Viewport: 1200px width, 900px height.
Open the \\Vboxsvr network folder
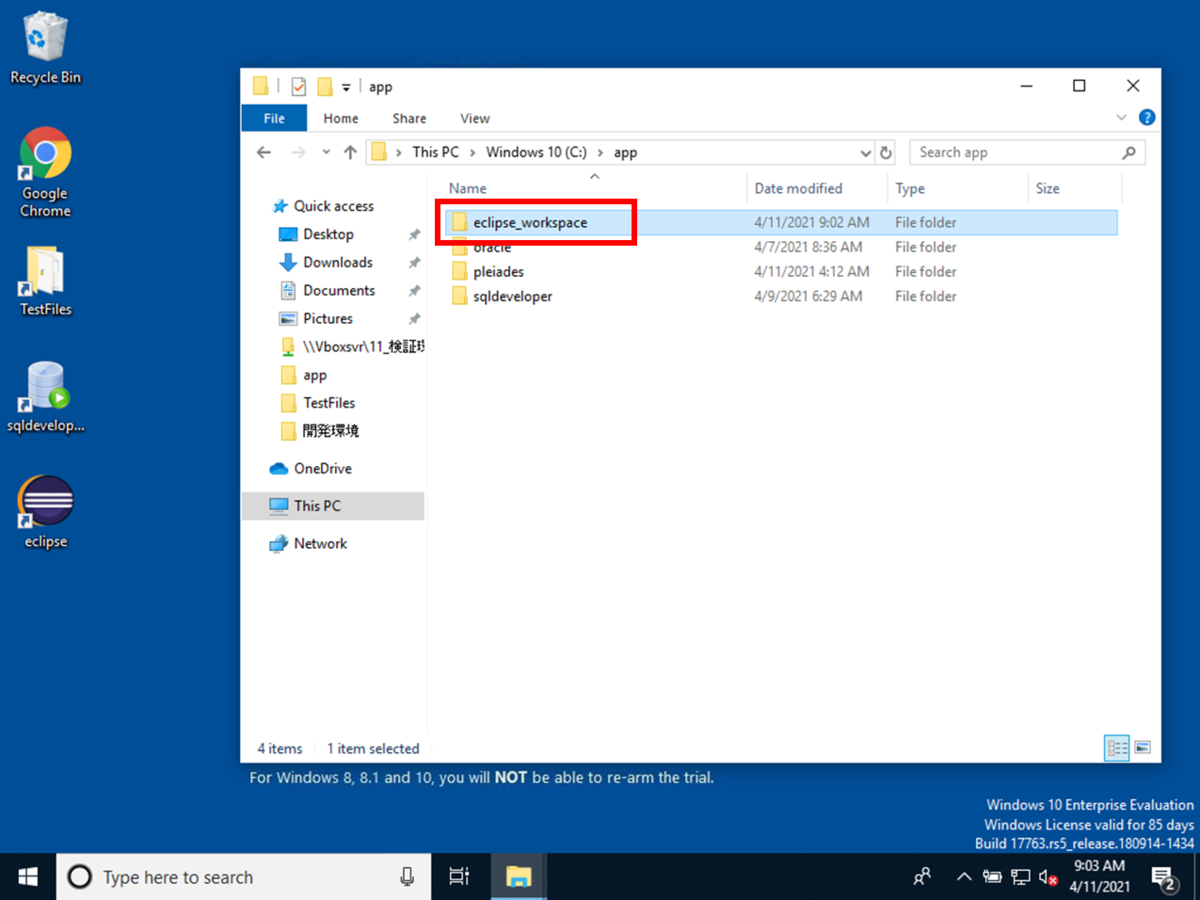click(x=352, y=346)
